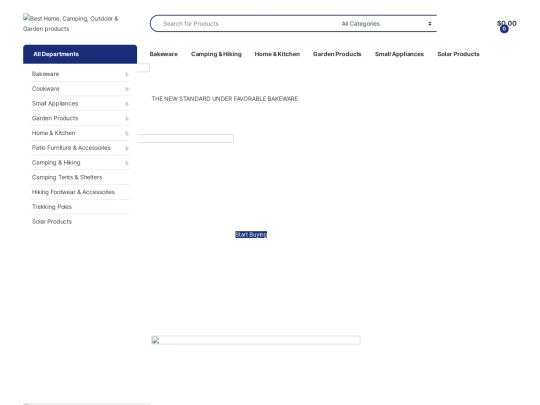Screen dimensions: 540x405
Task: Open Home & Kitchen in the top navigation
Action: (277, 54)
